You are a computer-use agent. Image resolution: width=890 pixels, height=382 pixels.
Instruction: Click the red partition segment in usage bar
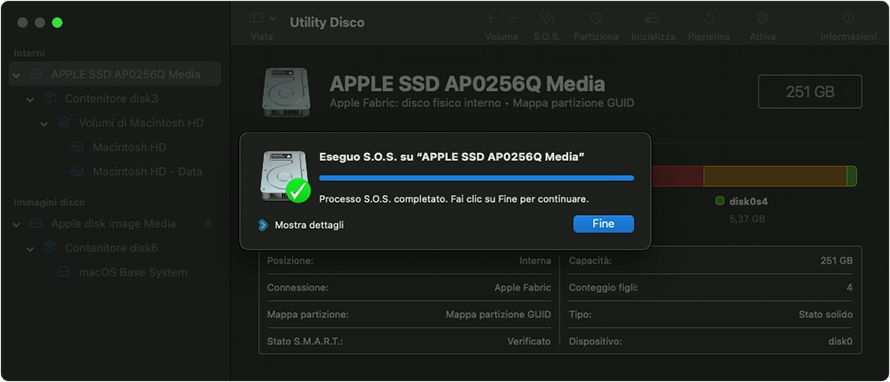(678, 177)
